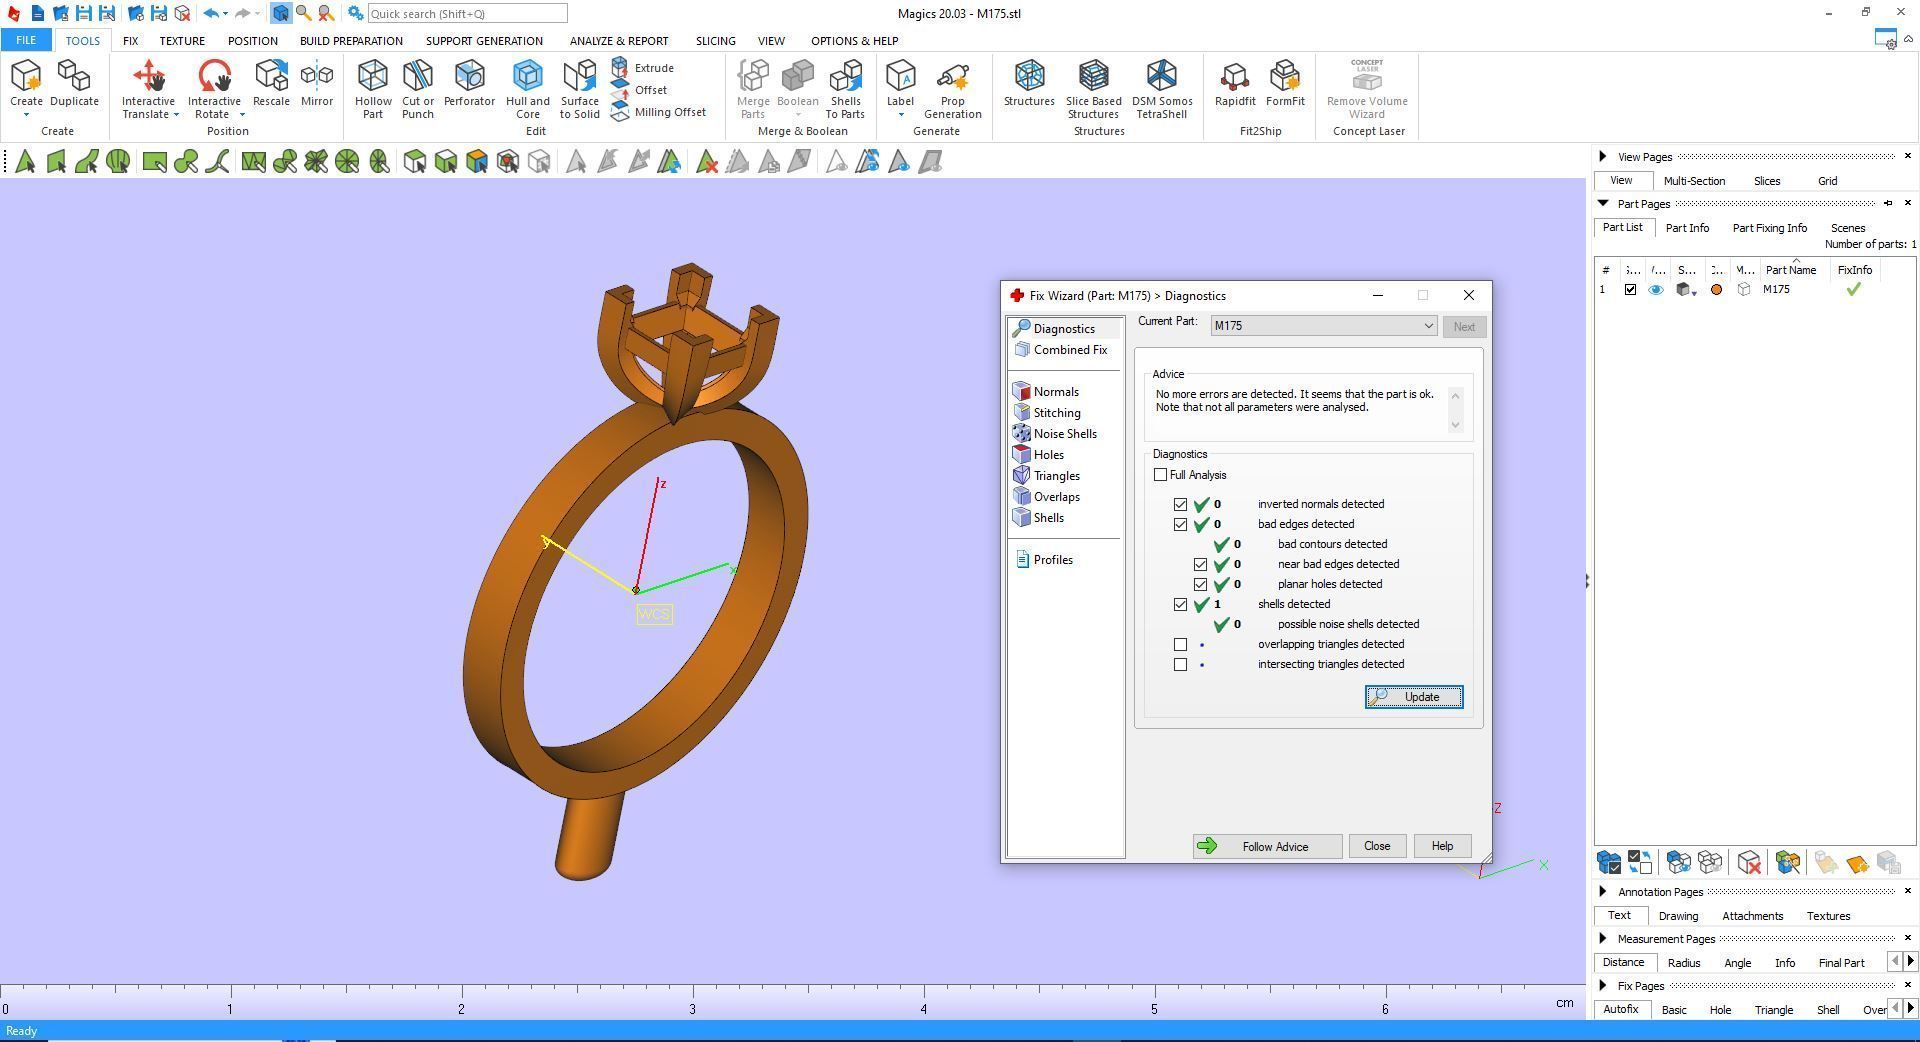
Task: Open Holes page in Fix Wizard
Action: point(1038,455)
